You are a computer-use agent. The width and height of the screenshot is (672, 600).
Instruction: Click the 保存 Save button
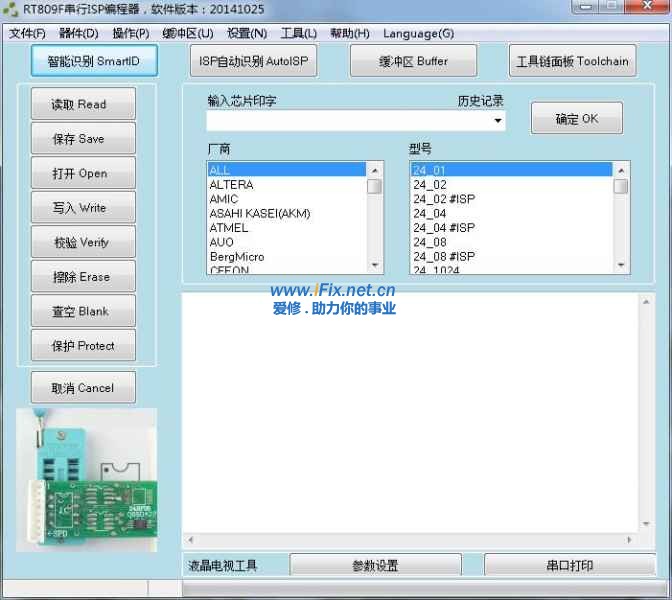click(83, 138)
